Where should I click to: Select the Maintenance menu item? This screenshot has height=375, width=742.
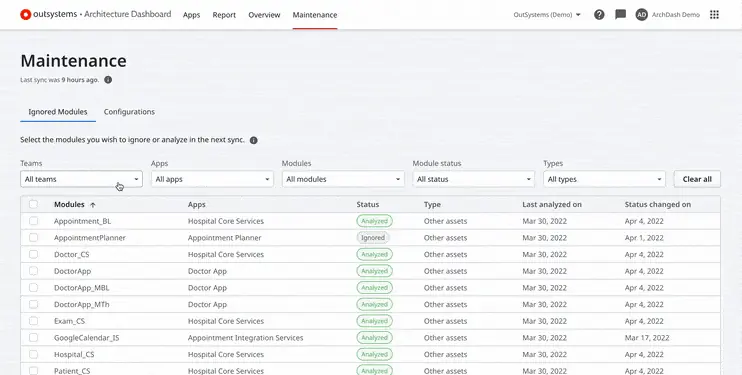pos(315,15)
